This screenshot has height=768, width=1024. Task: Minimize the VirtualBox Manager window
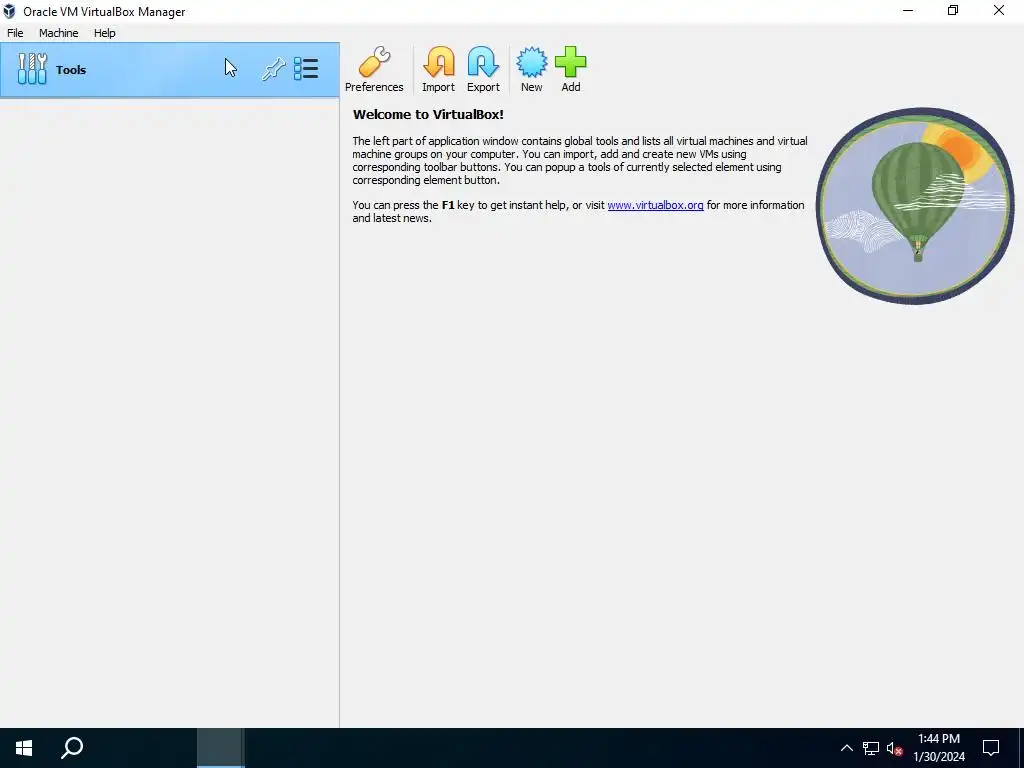(x=908, y=11)
